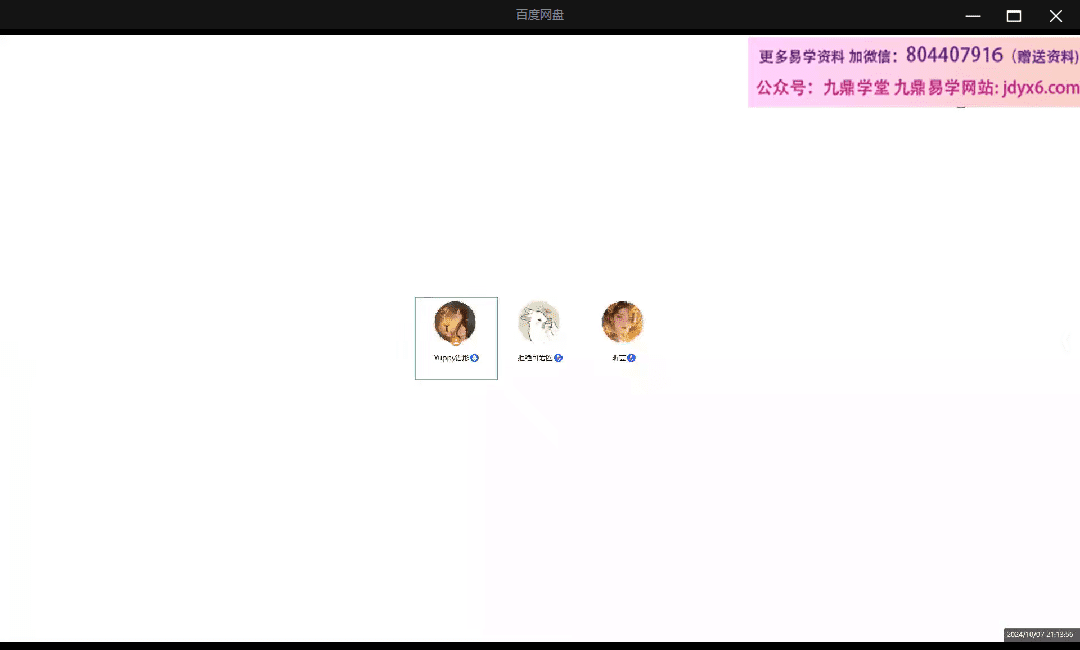Screen dimensions: 1080x650
Task: Close the 百度网盘 player window
Action: click(1056, 16)
